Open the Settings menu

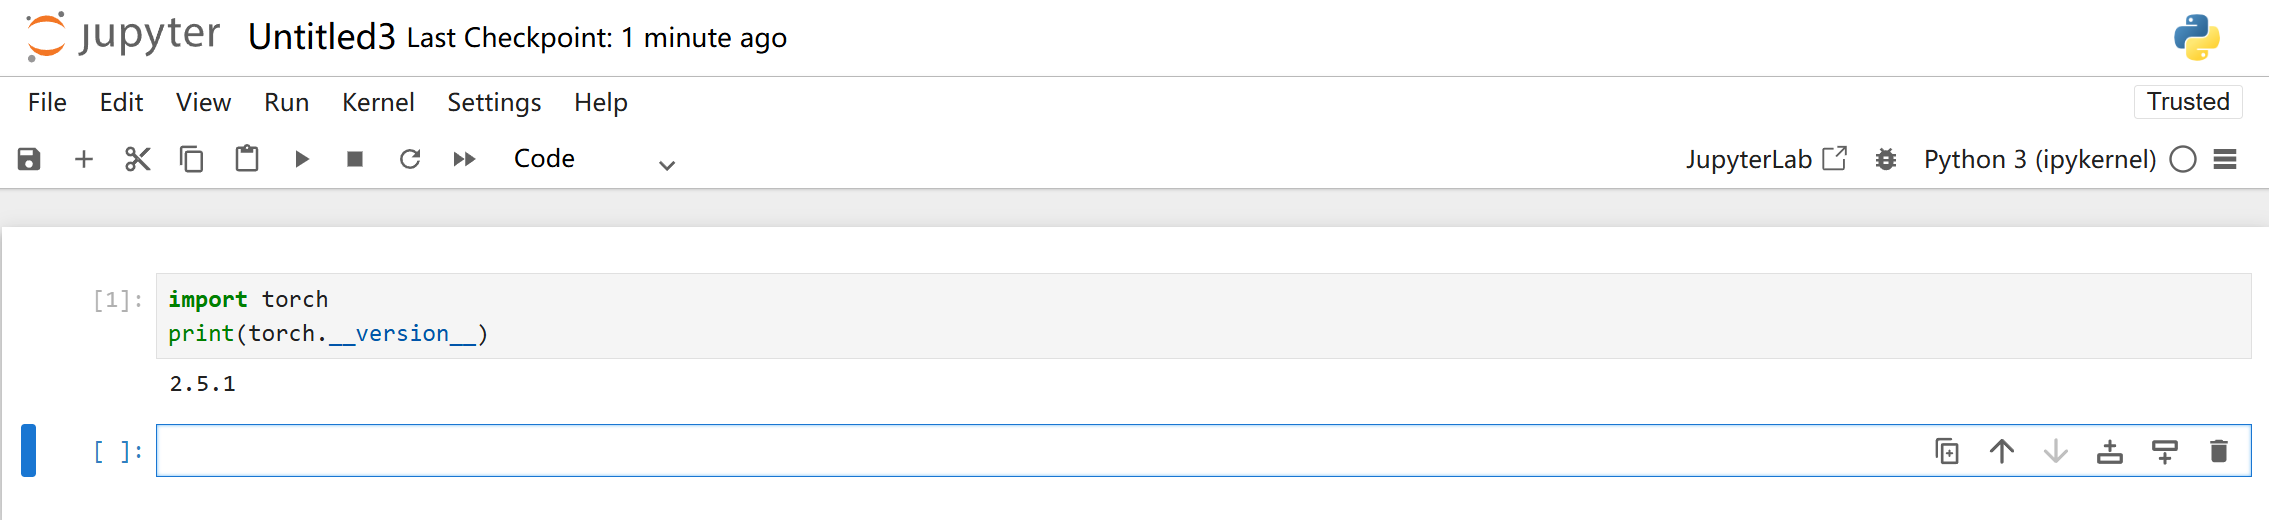pos(494,102)
